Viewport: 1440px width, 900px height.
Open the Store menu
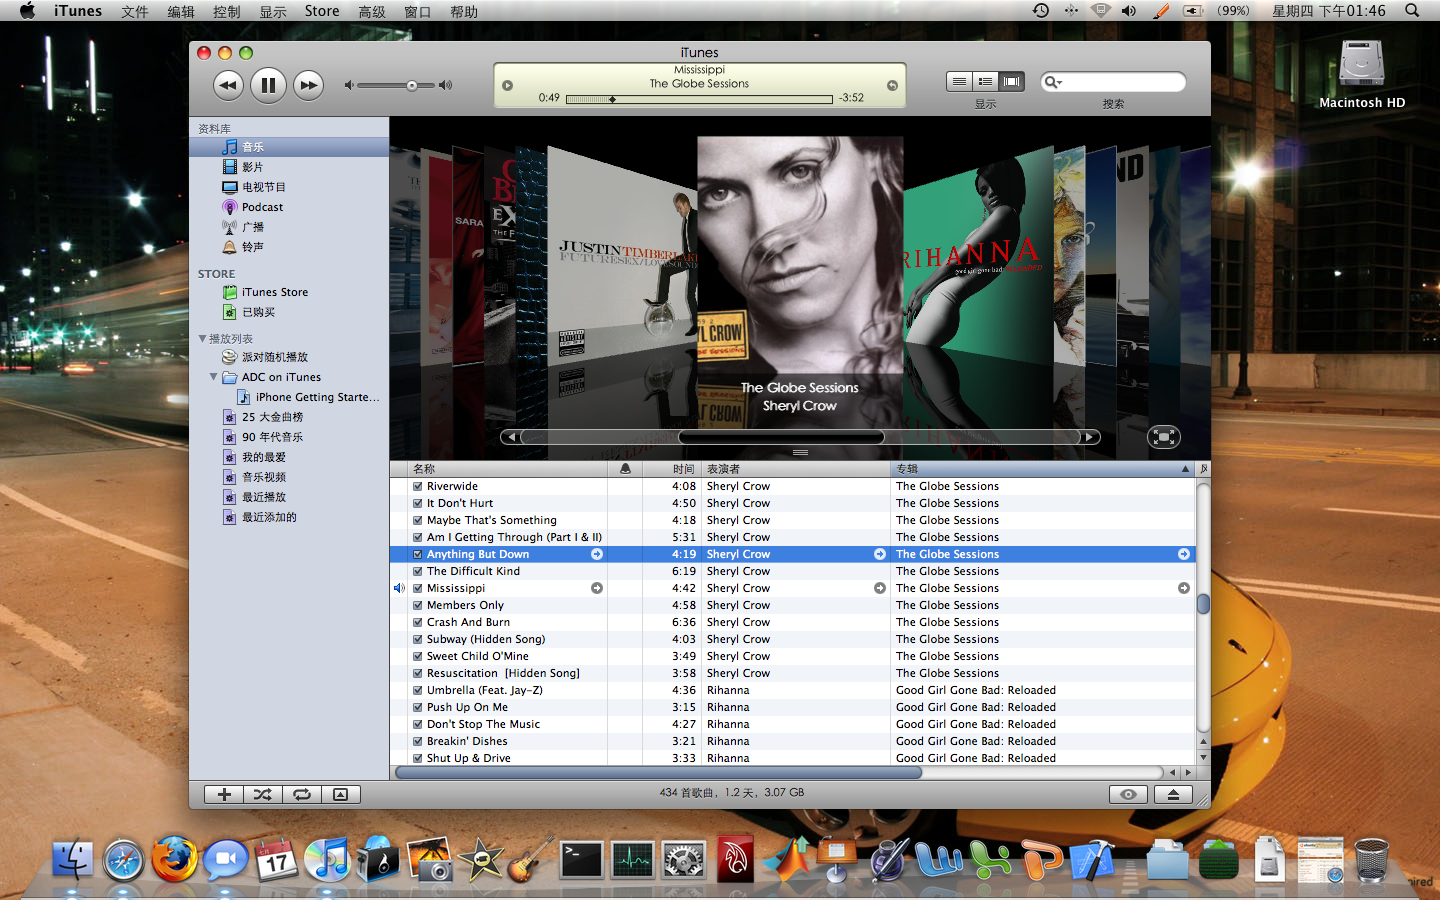coord(322,11)
